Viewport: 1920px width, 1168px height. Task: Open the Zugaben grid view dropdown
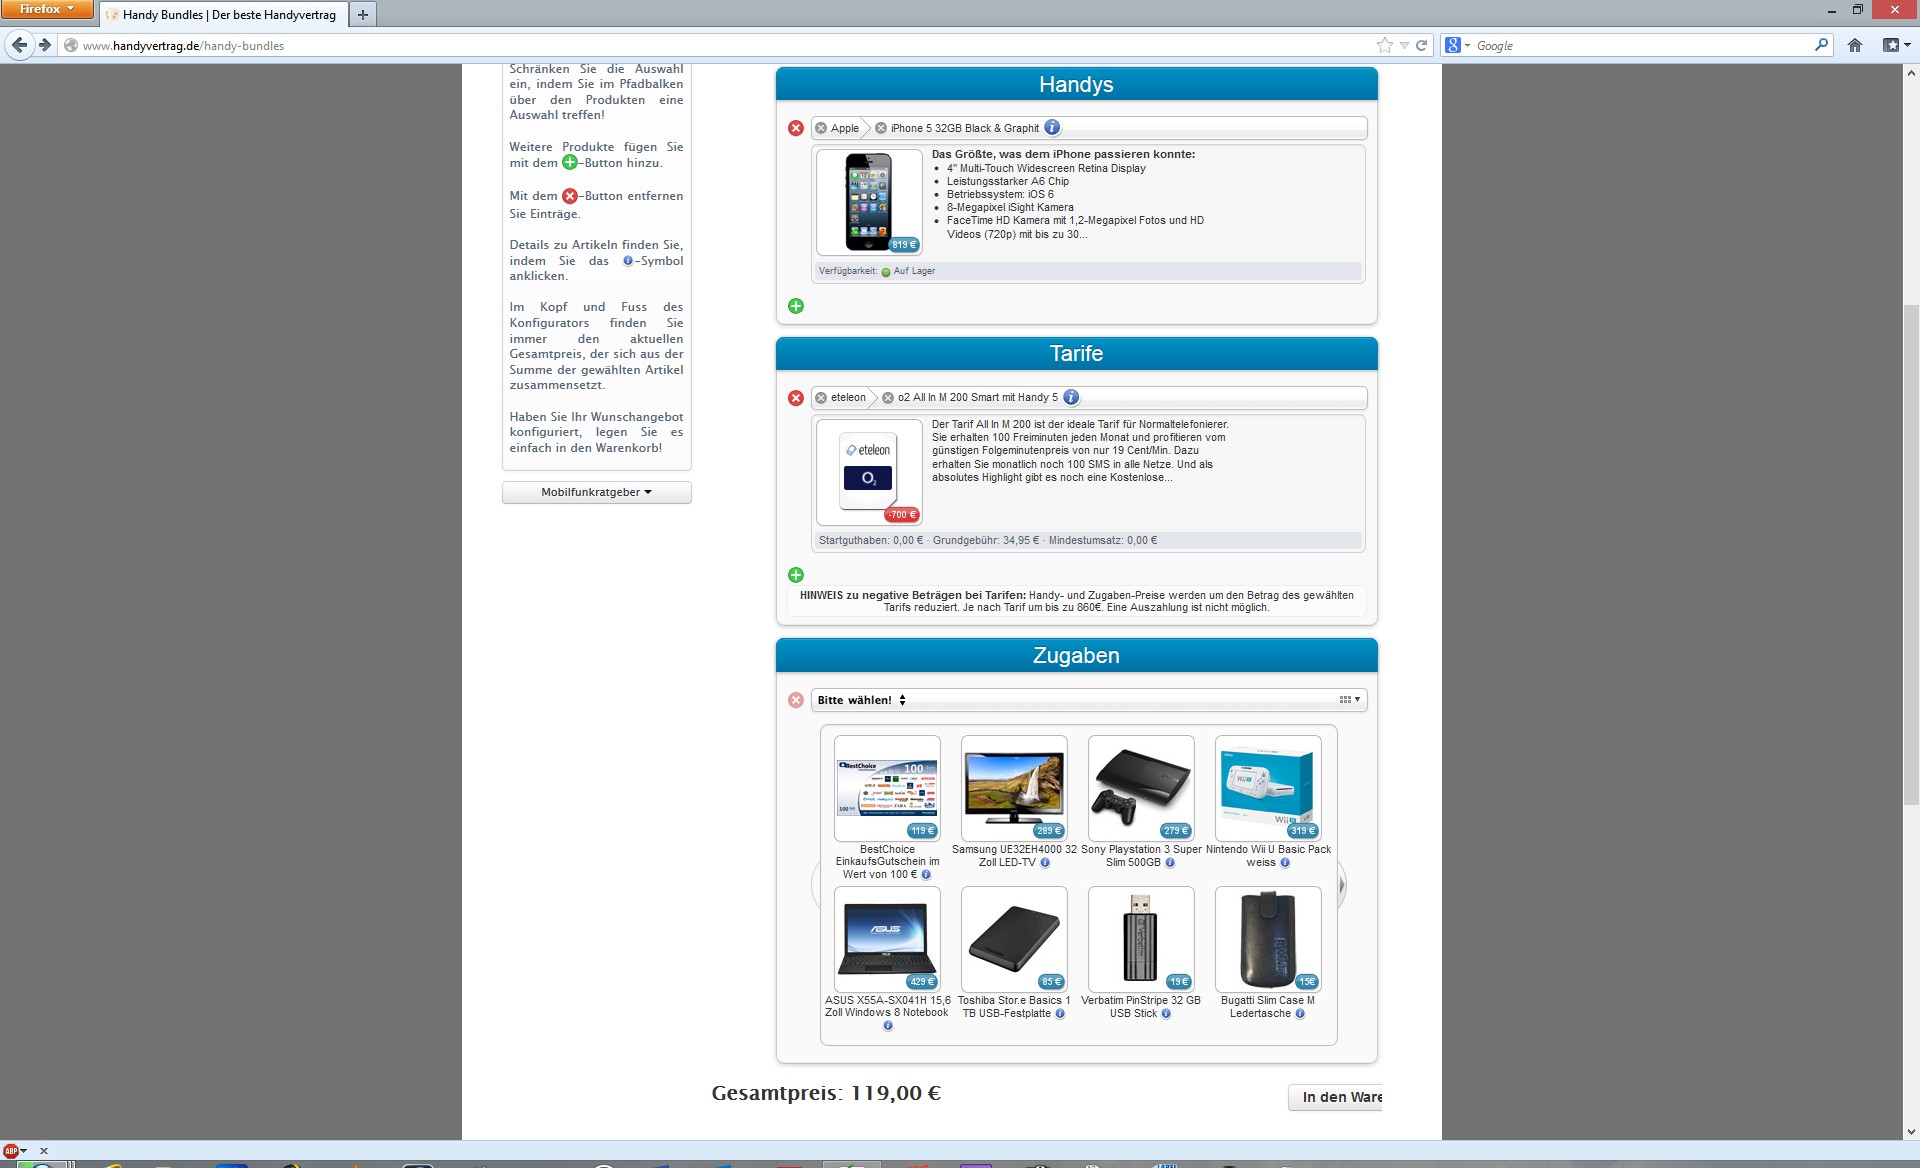pos(1349,700)
